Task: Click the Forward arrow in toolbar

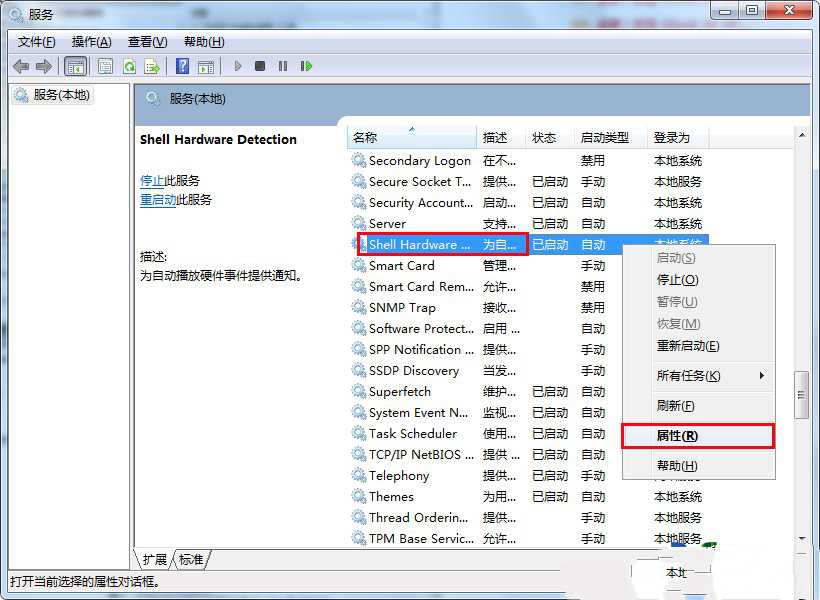Action: pyautogui.click(x=44, y=66)
